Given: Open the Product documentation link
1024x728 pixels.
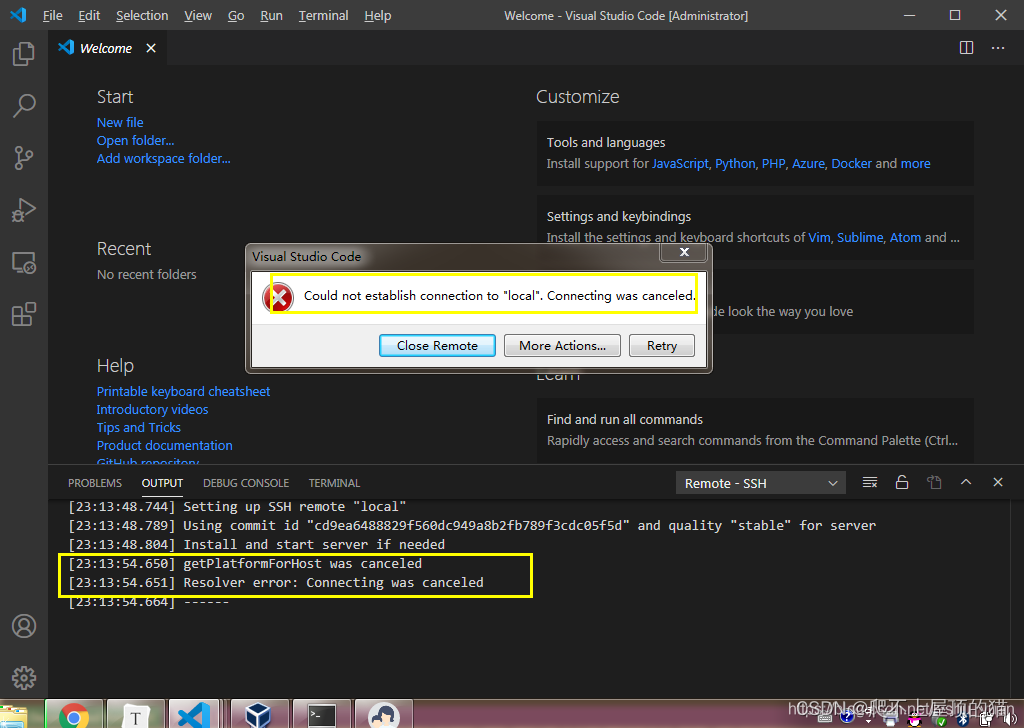Looking at the screenshot, I should (165, 445).
